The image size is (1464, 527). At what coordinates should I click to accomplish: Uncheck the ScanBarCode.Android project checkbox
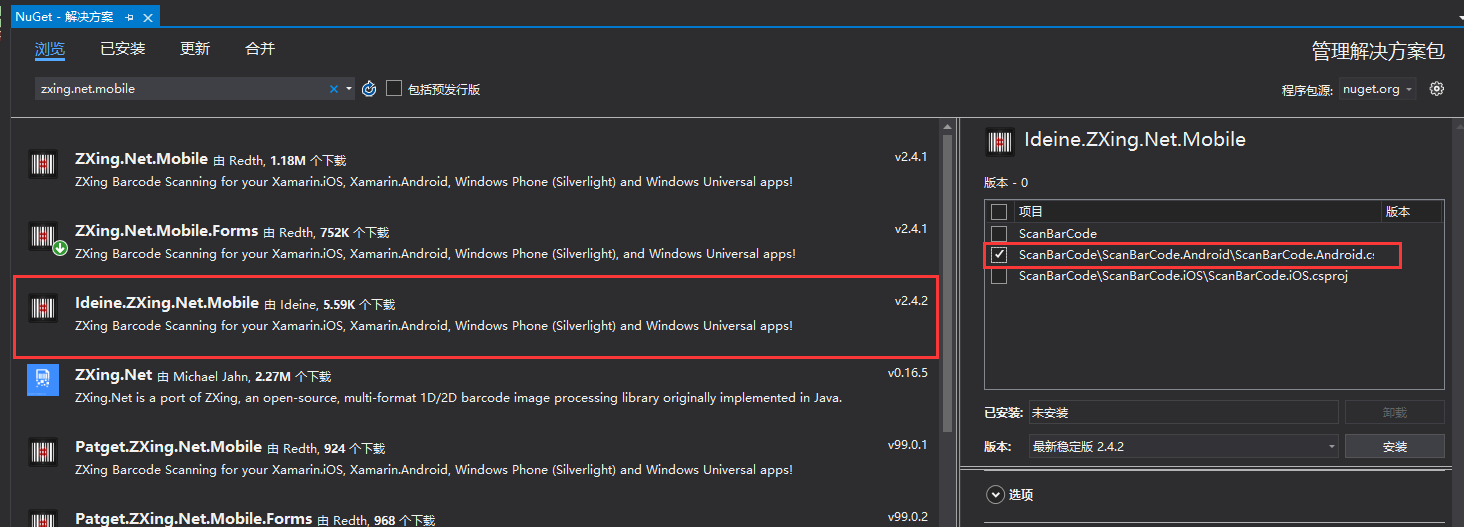click(998, 255)
